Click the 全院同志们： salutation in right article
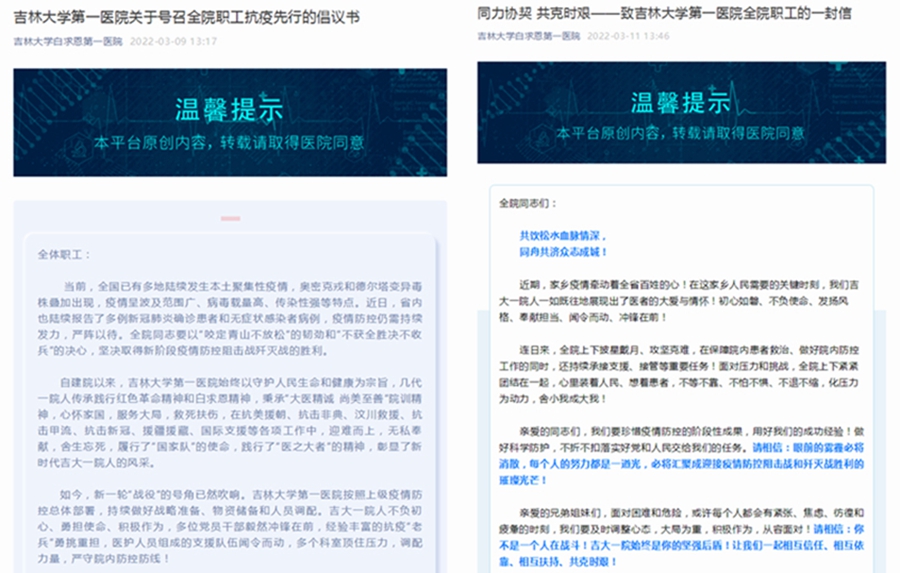 [x=528, y=203]
